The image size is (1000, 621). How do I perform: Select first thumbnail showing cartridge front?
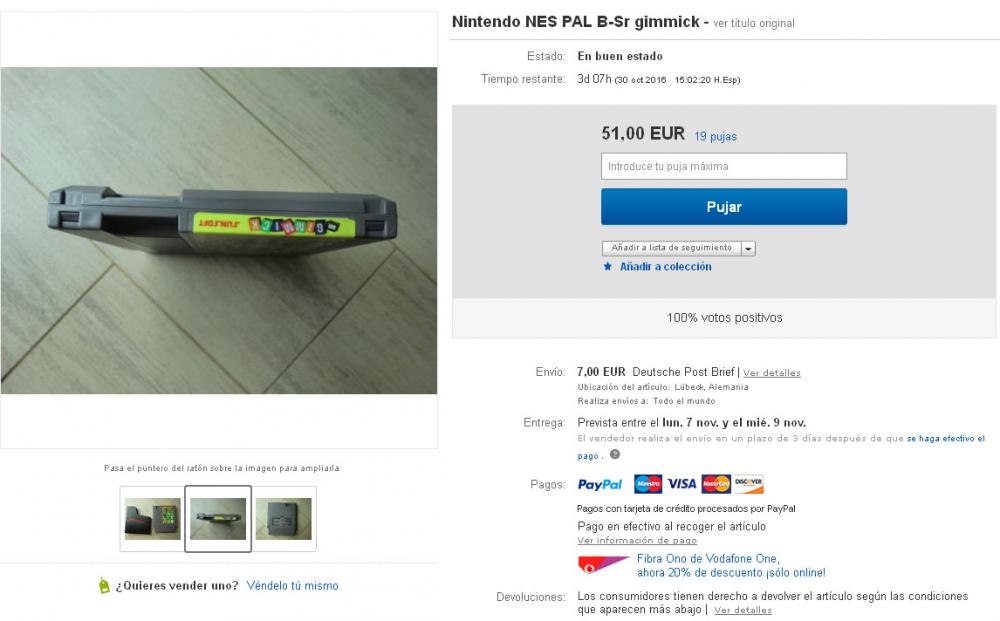pyautogui.click(x=152, y=519)
